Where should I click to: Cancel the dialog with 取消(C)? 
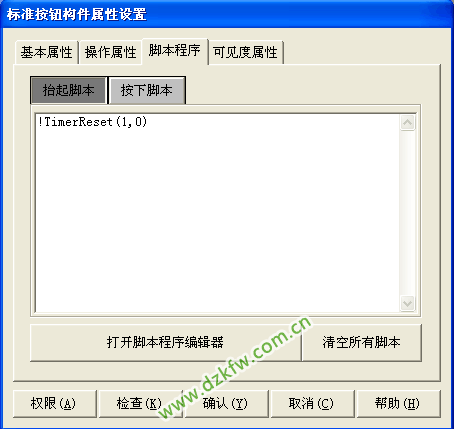point(313,404)
